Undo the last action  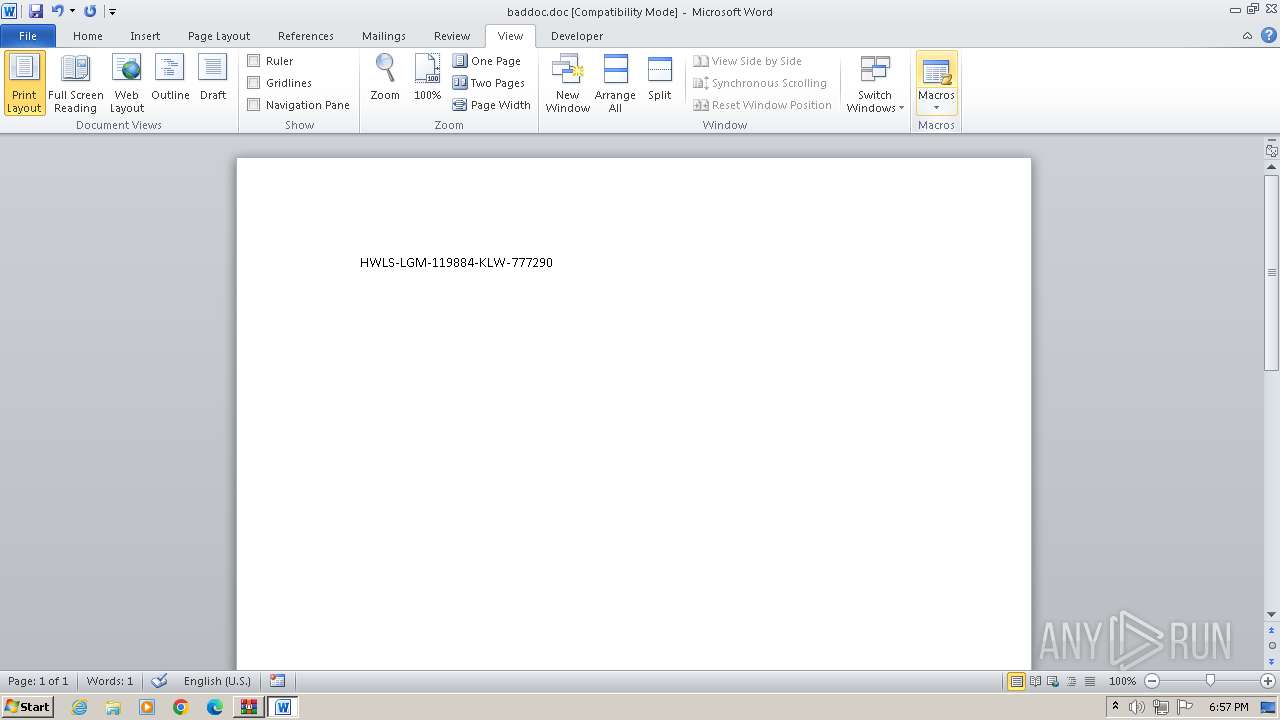pos(58,11)
